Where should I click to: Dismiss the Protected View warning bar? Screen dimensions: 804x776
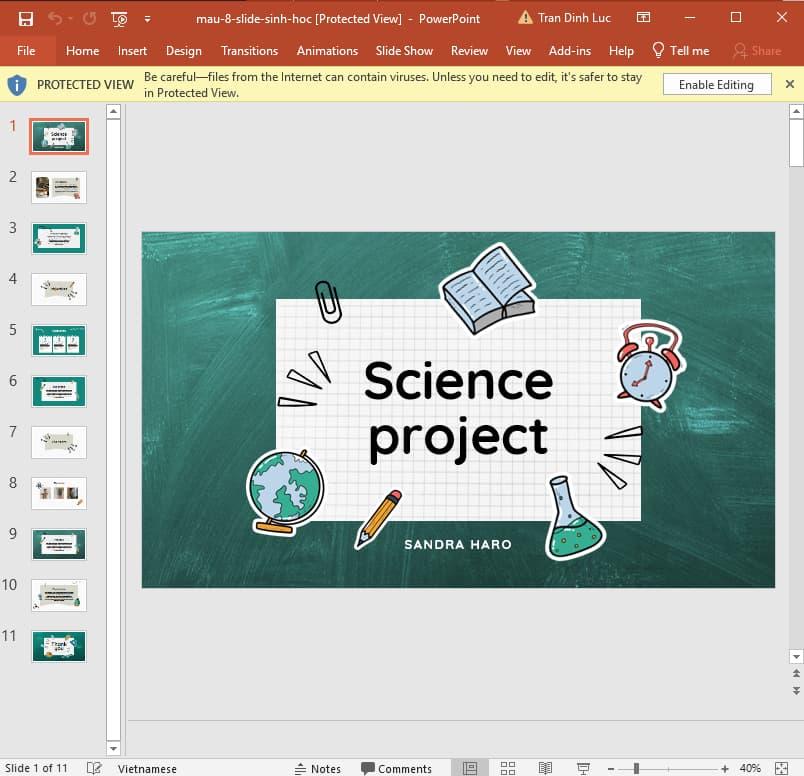coord(790,84)
